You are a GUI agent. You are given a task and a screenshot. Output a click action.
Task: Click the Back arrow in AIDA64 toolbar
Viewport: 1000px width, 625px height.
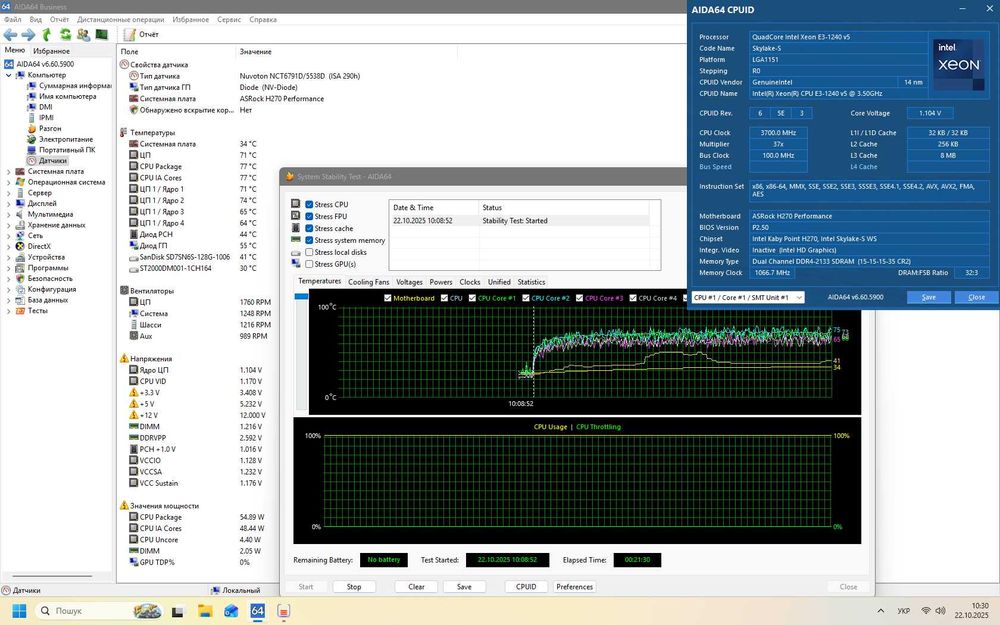10,34
